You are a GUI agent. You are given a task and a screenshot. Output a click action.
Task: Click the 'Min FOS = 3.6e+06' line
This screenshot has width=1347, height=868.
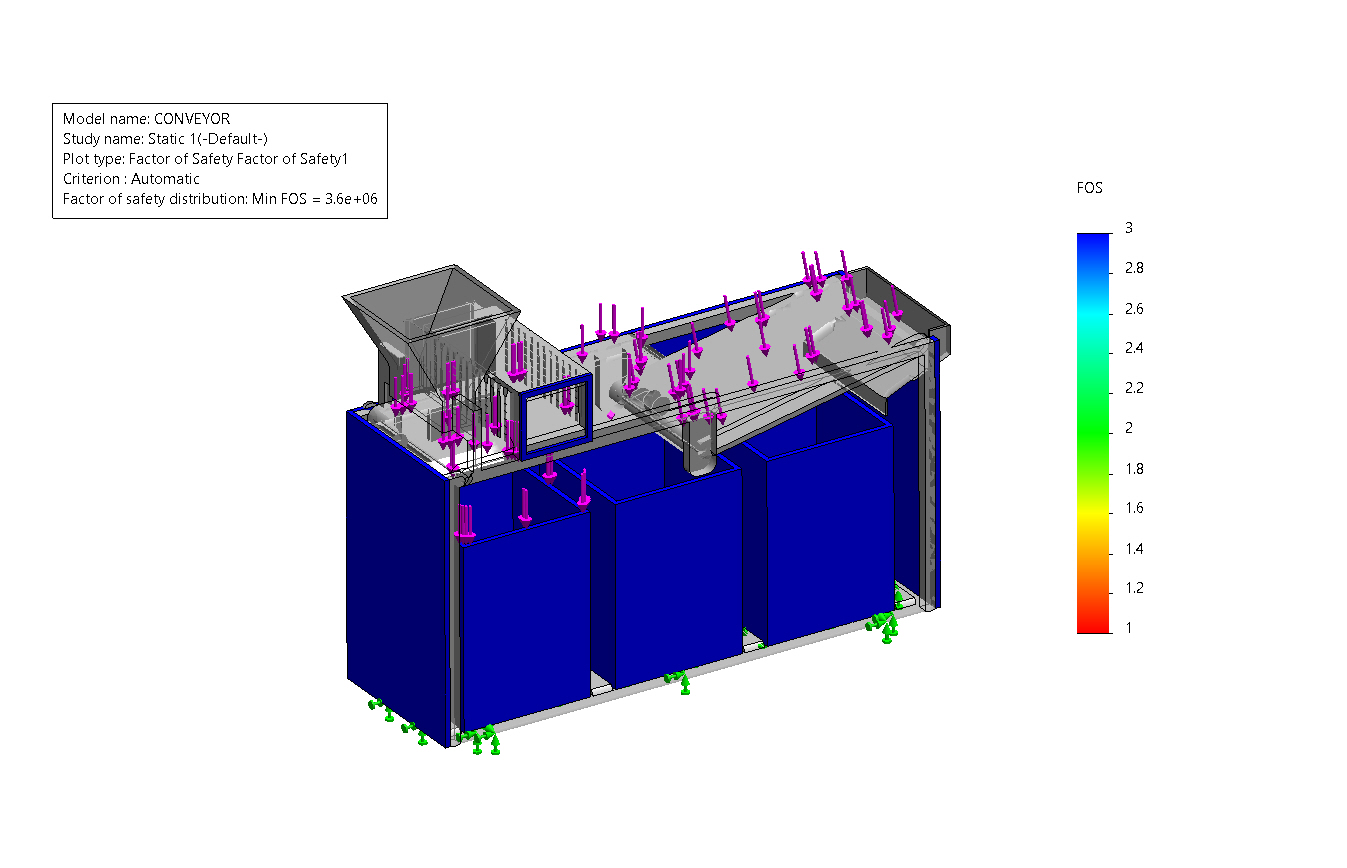pos(219,199)
